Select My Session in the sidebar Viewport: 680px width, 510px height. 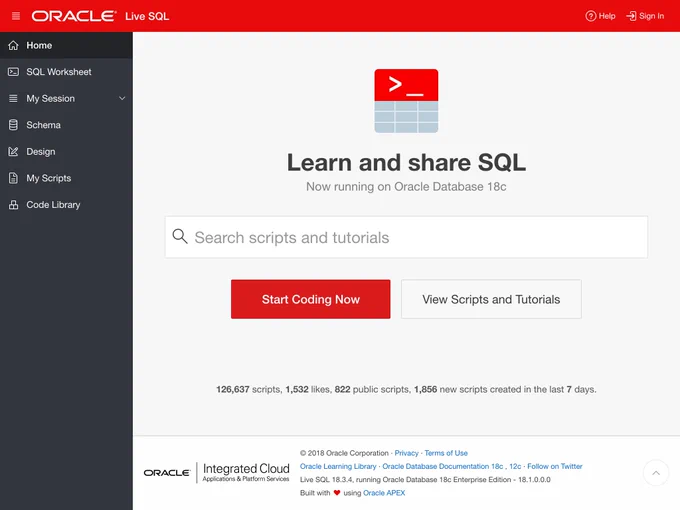coord(66,98)
